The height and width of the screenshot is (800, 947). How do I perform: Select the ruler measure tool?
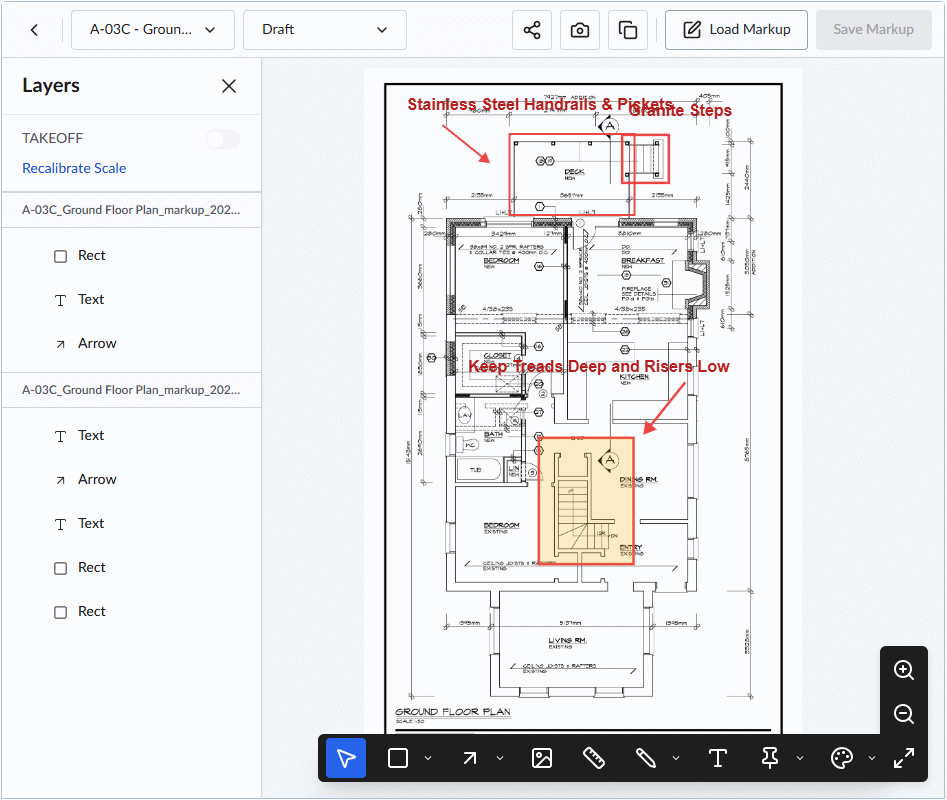(594, 758)
